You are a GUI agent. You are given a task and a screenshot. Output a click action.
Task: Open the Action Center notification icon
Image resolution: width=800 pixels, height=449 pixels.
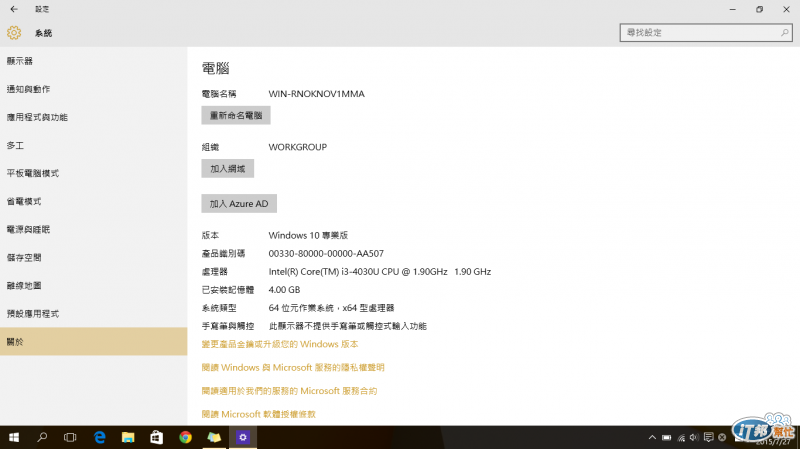tap(708, 437)
